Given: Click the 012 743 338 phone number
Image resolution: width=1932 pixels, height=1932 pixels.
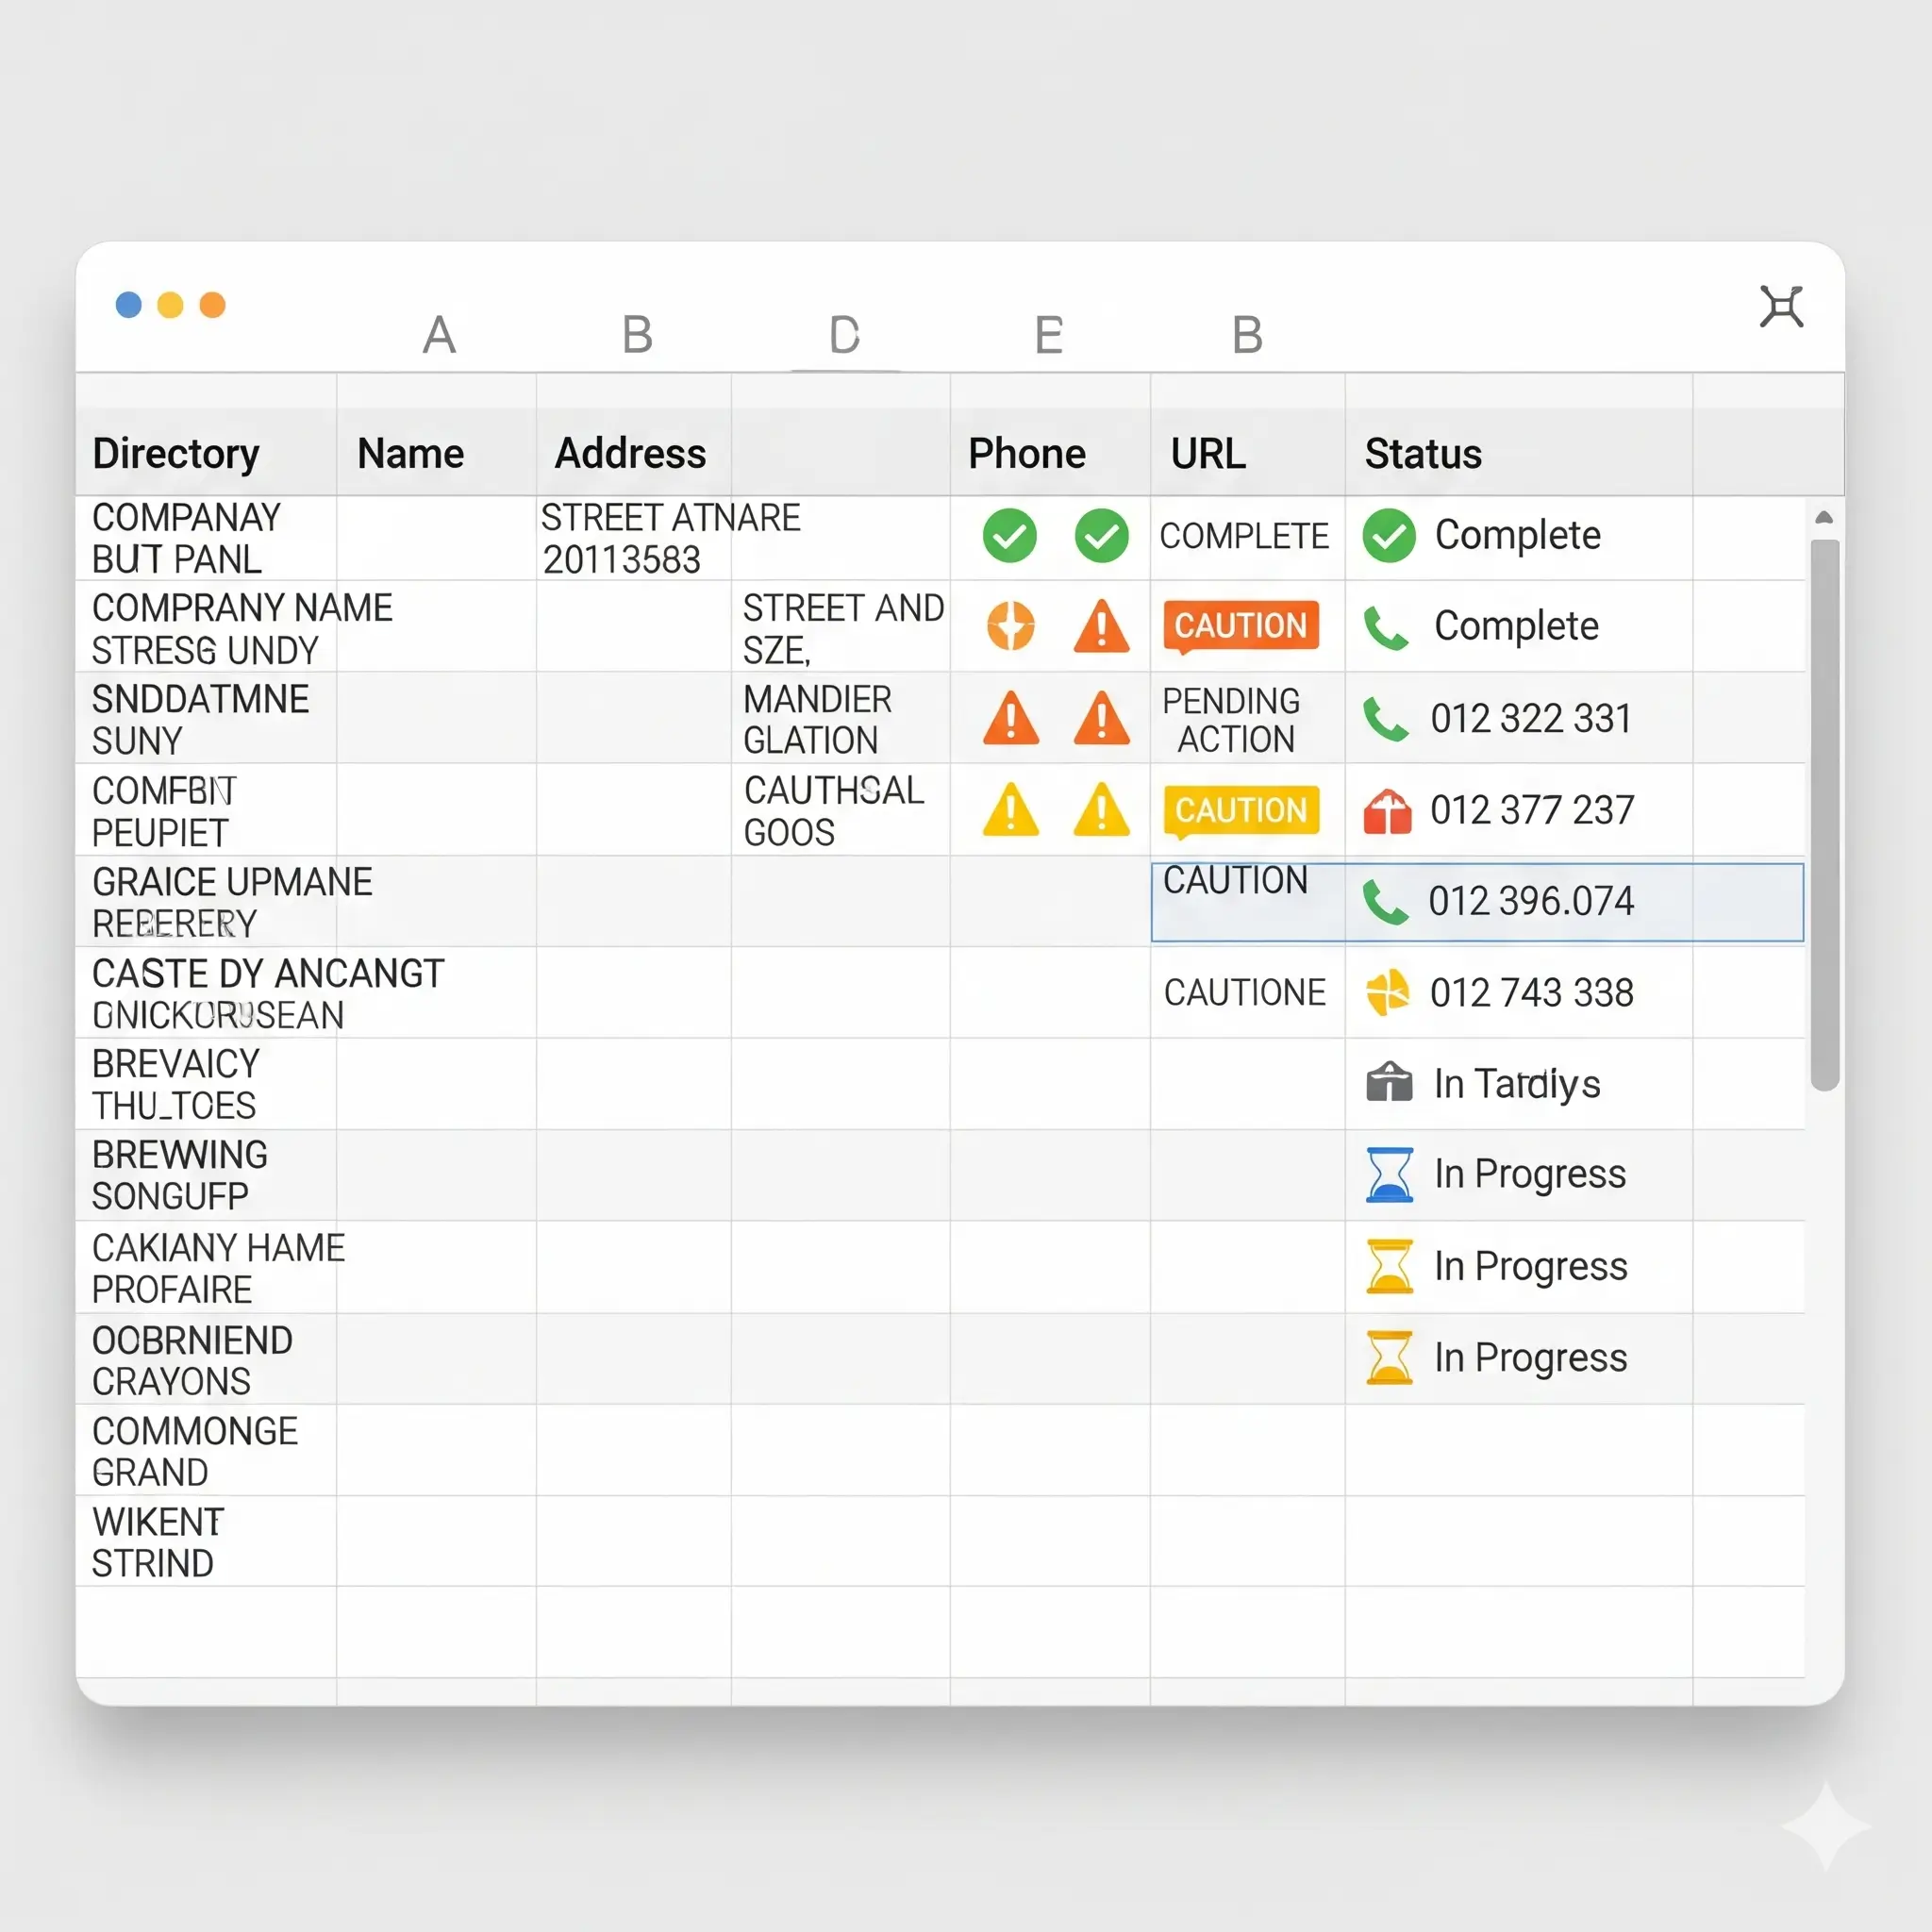Looking at the screenshot, I should 1531,993.
